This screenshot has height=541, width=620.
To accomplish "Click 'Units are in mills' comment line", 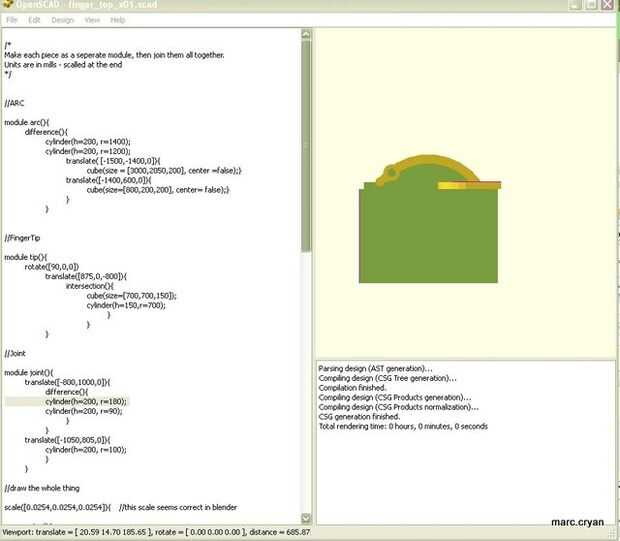I will [x=63, y=64].
